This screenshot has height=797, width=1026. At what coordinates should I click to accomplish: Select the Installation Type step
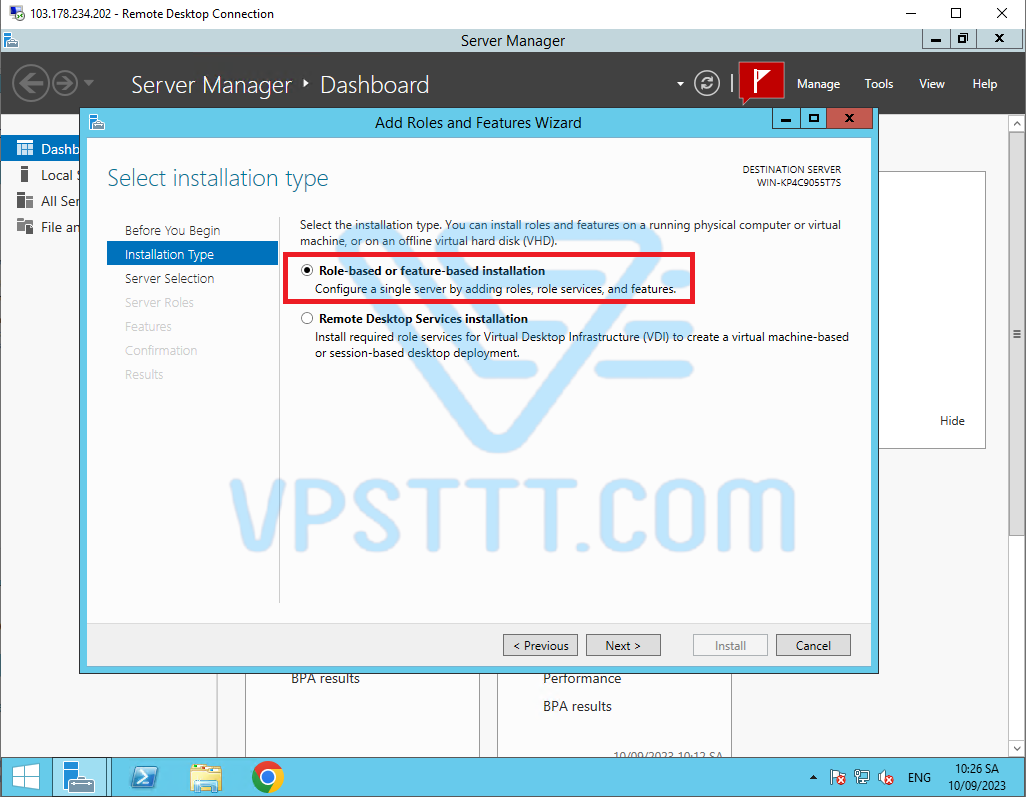192,254
